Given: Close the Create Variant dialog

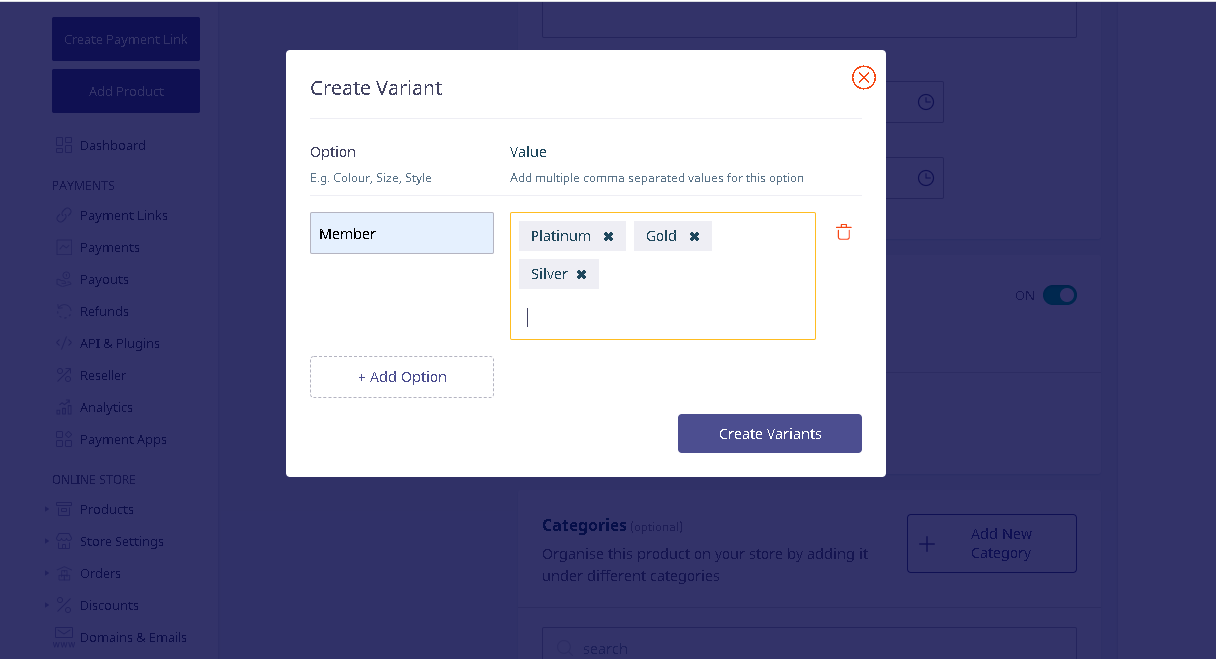Looking at the screenshot, I should (864, 78).
